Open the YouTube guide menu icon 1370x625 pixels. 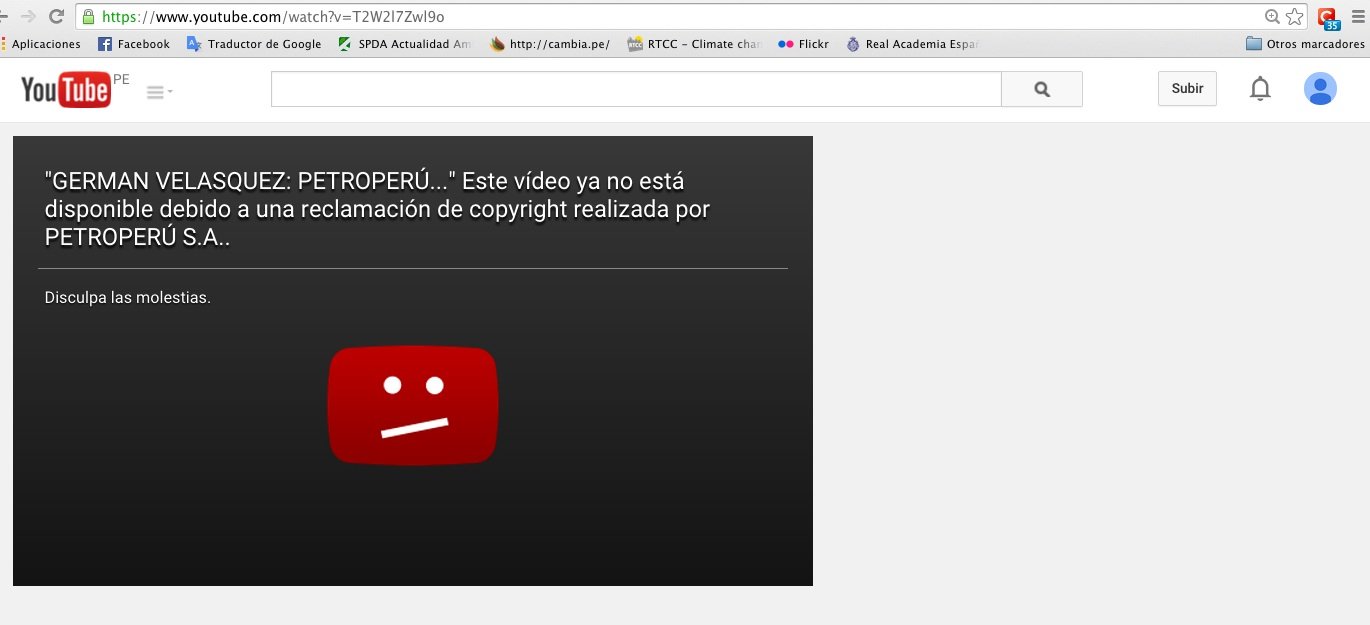159,92
